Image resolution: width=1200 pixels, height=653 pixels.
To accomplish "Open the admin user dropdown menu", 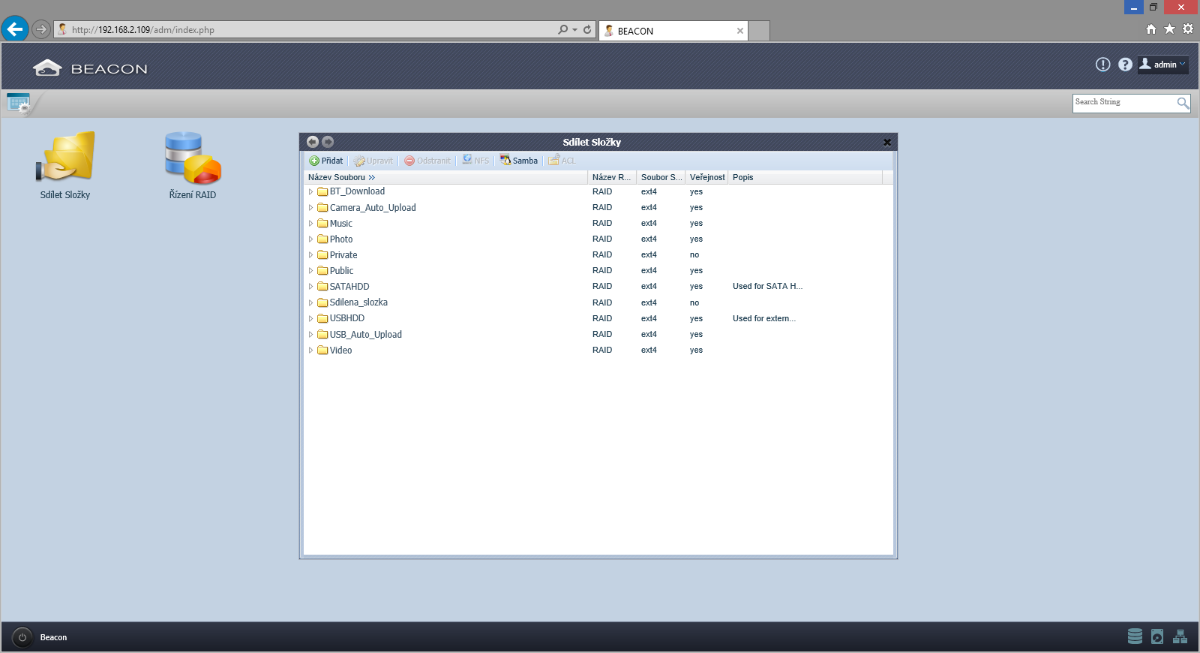I will 1163,65.
